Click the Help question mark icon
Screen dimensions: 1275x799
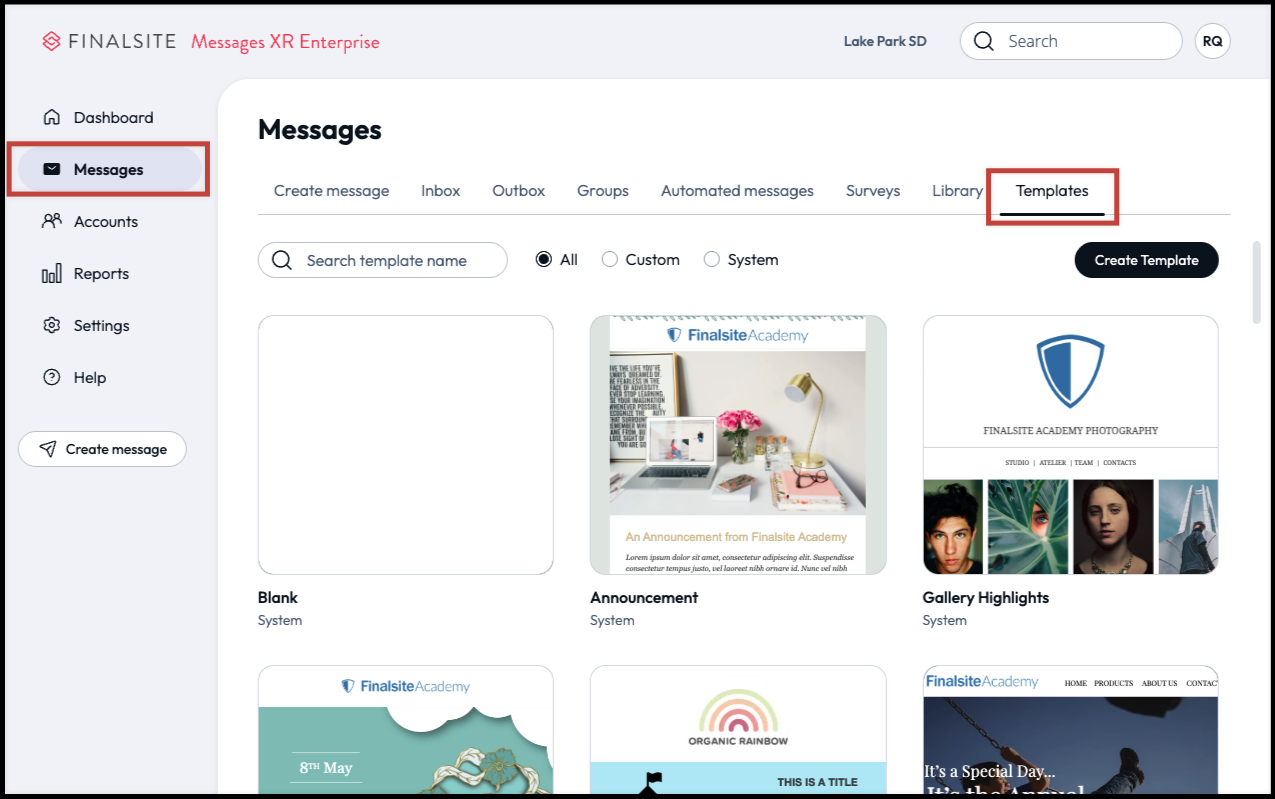point(52,377)
